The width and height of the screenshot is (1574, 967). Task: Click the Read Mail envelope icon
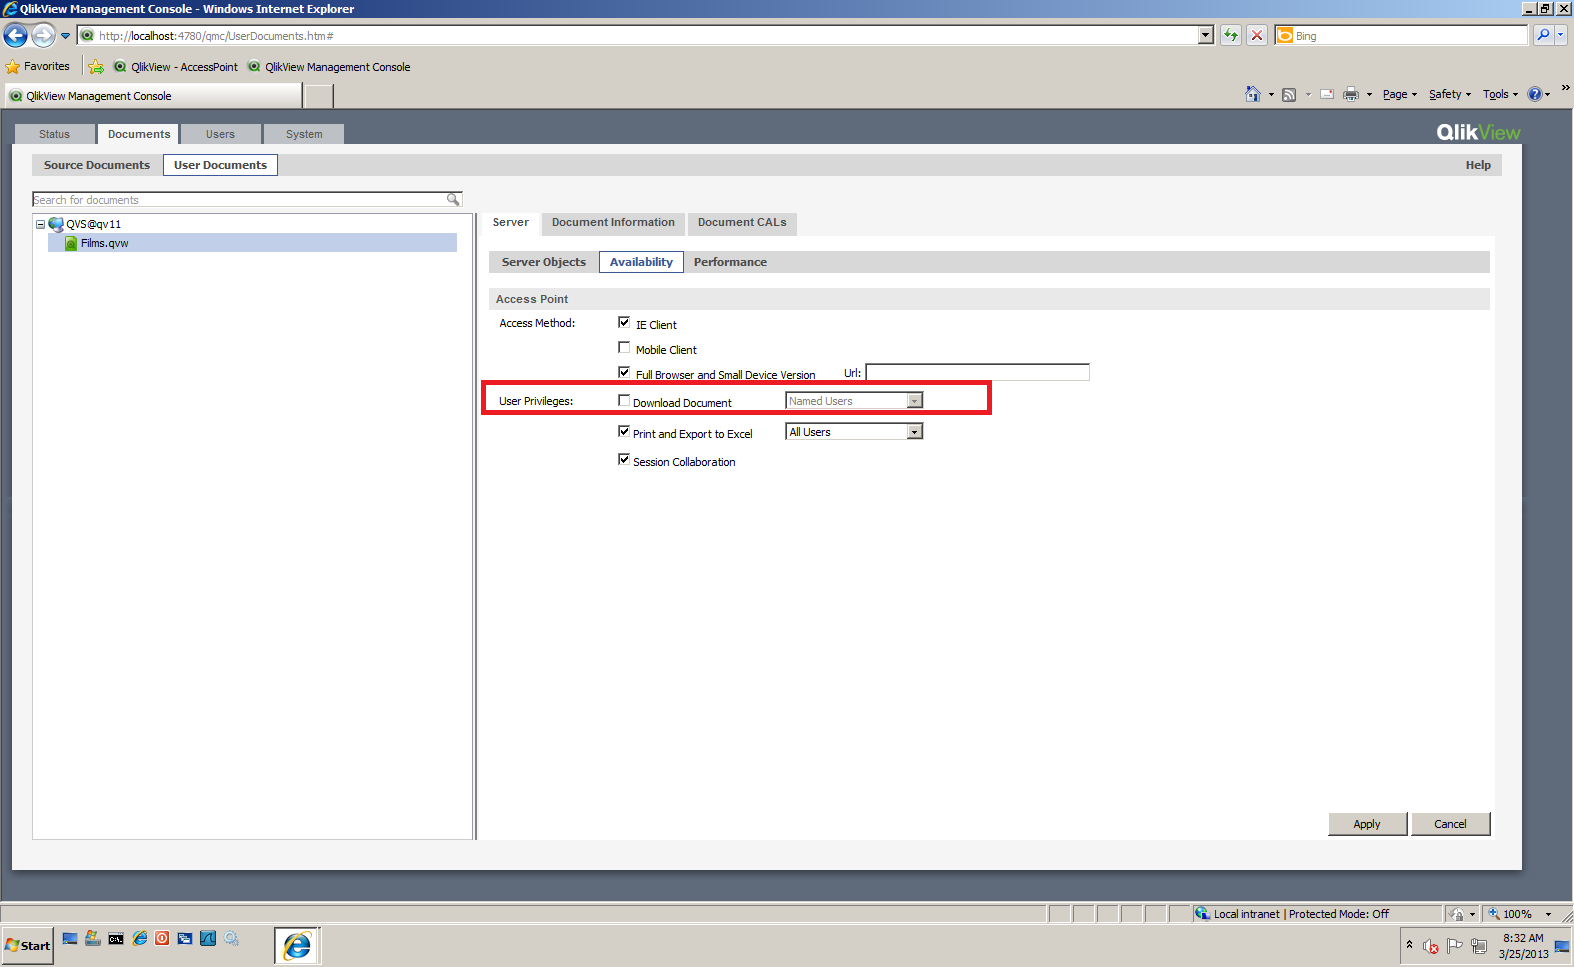(x=1327, y=95)
